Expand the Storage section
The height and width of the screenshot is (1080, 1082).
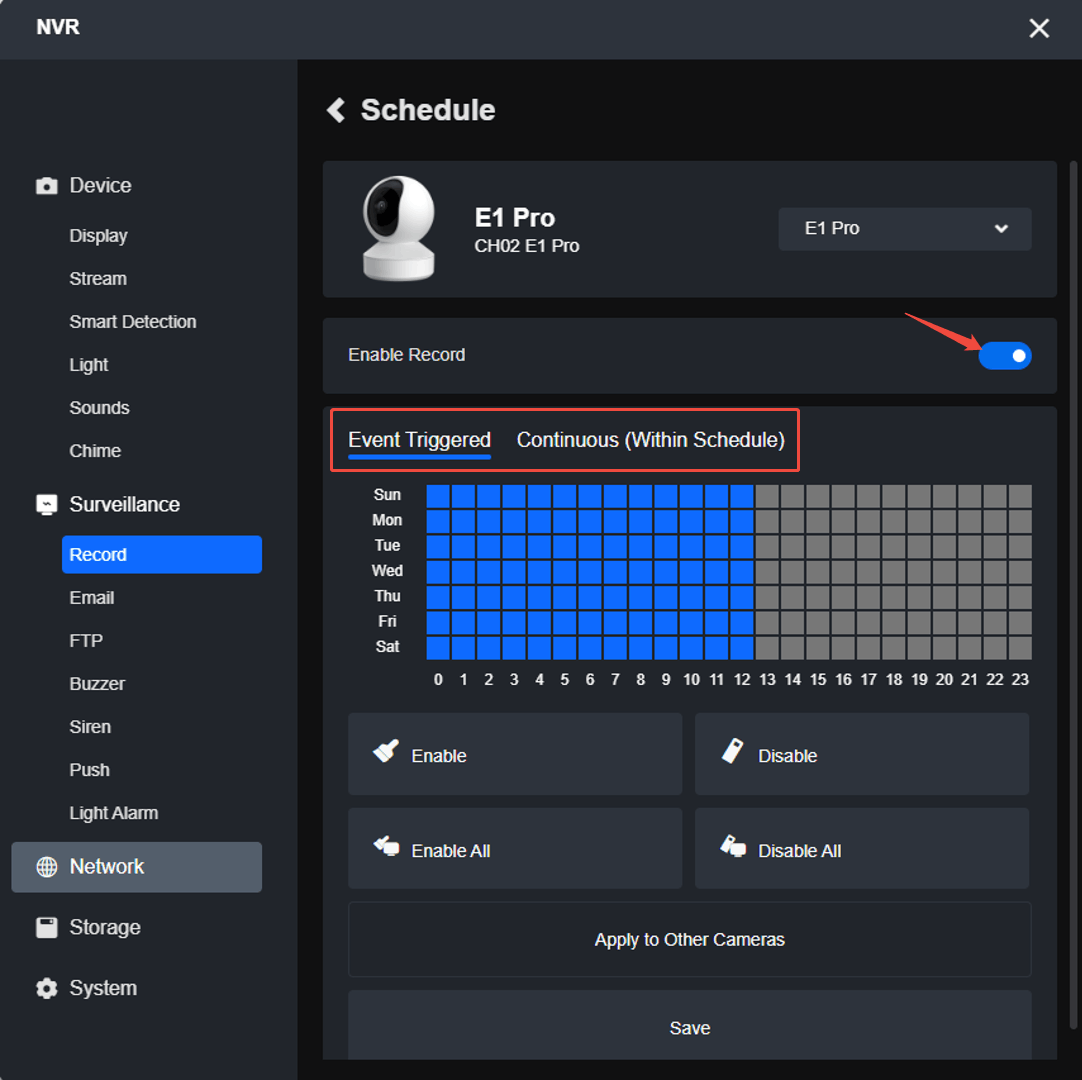(104, 927)
